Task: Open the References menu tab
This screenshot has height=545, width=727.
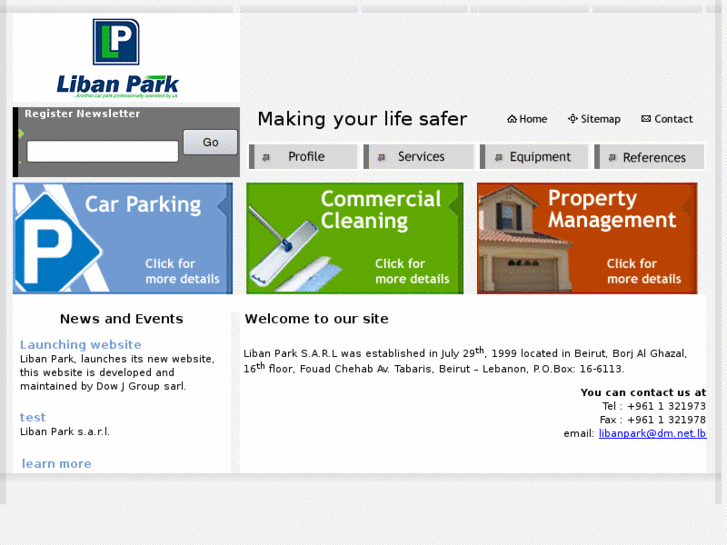Action: [650, 157]
